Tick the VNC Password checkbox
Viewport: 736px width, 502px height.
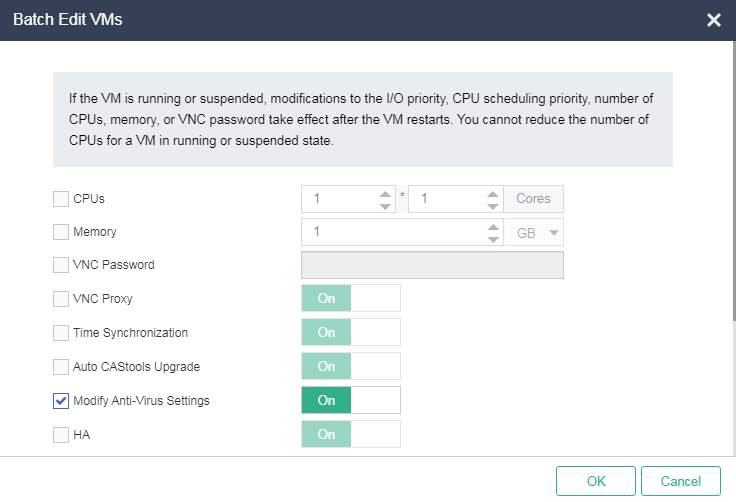pyautogui.click(x=61, y=265)
